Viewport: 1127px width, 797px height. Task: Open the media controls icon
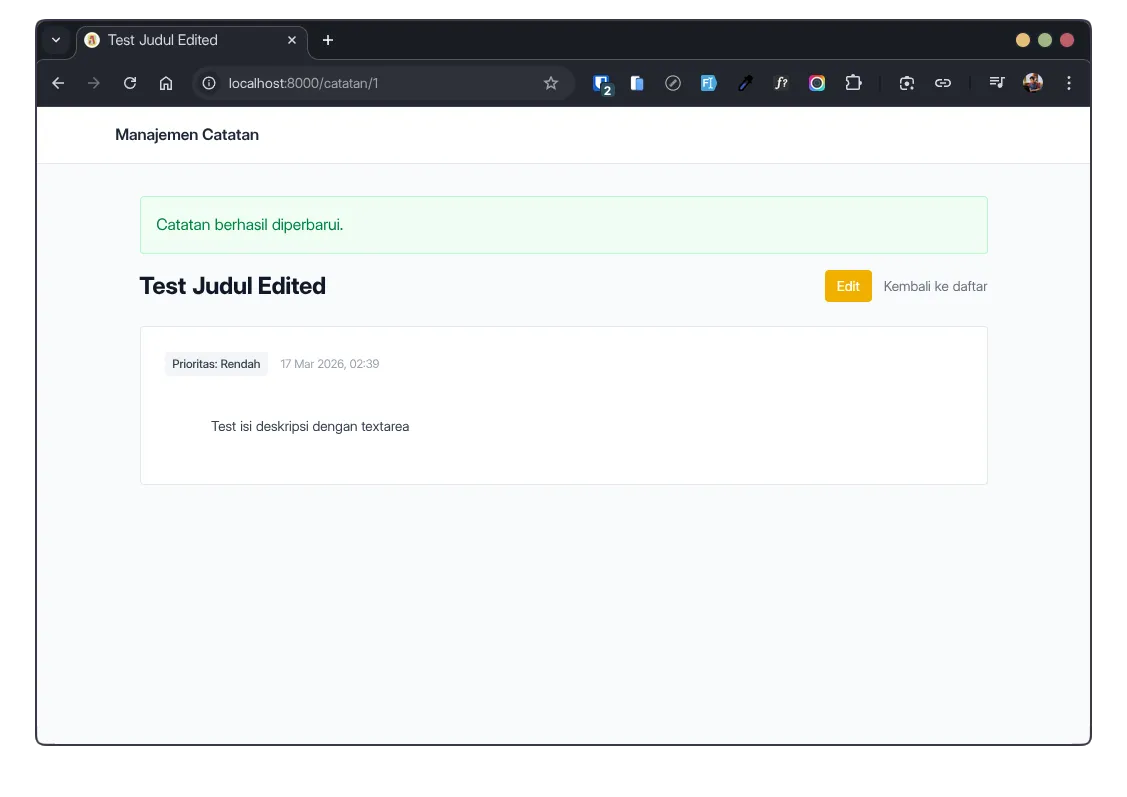click(997, 84)
